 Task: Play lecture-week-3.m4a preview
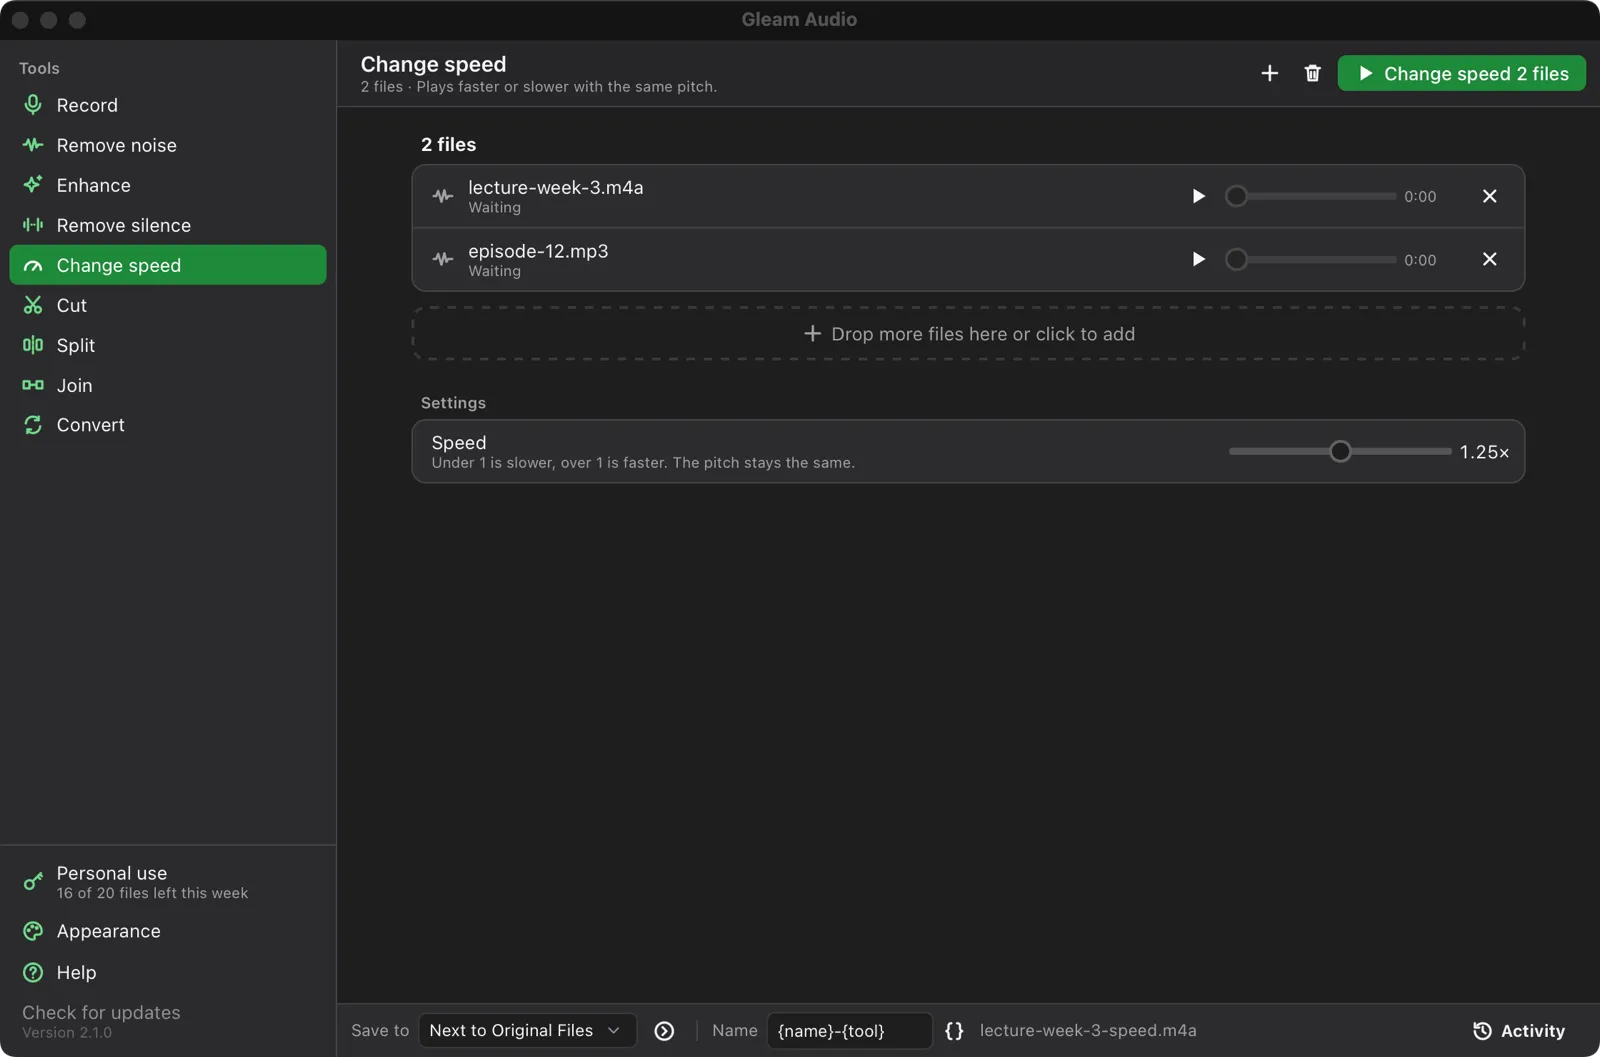[1198, 196]
